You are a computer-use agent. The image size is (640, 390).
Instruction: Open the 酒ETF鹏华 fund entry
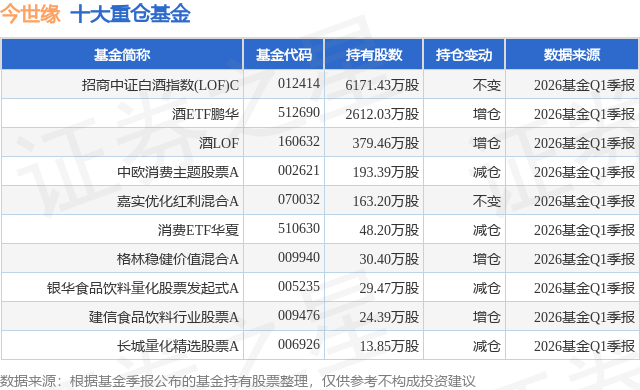coord(205,114)
